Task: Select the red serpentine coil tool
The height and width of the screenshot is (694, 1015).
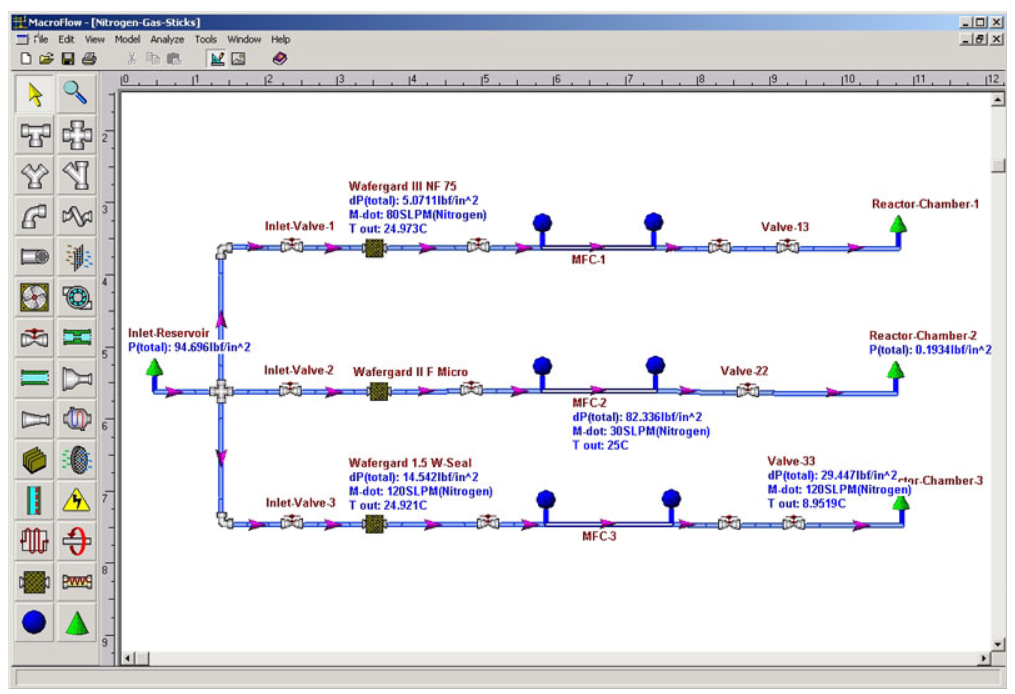Action: click(35, 541)
